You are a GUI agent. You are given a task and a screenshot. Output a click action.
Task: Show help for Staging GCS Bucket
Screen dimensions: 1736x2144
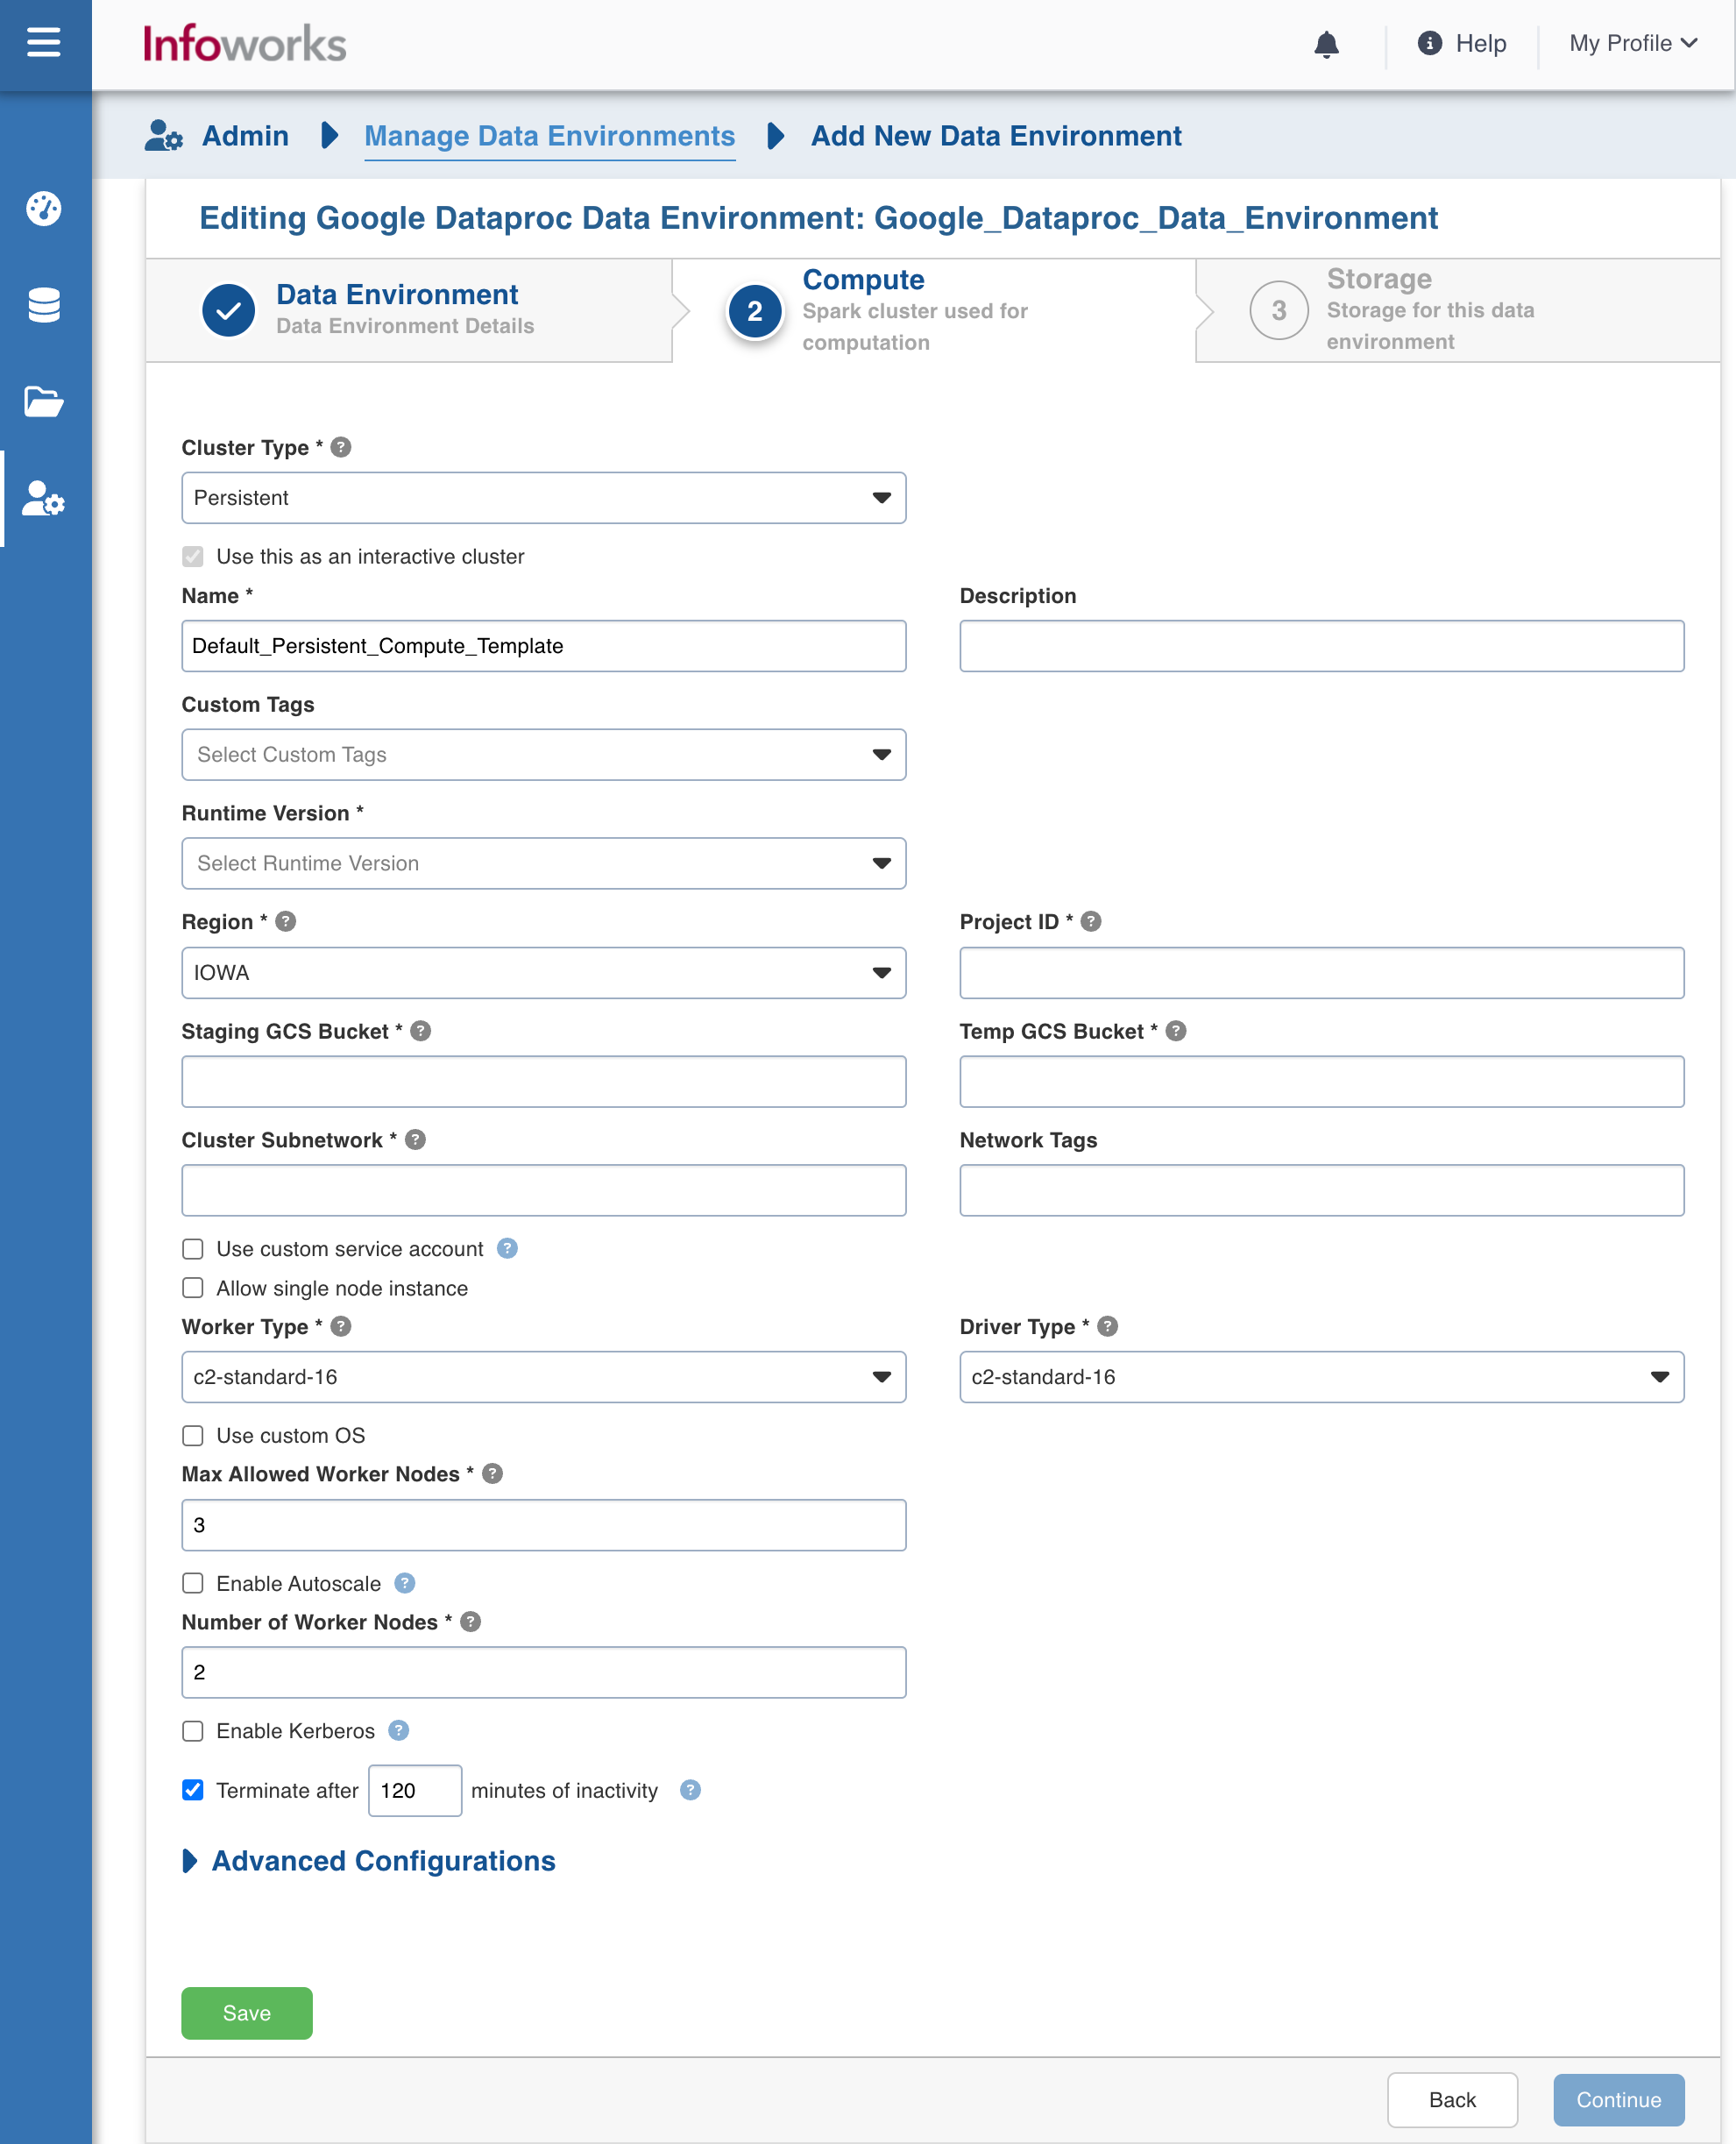click(421, 1030)
